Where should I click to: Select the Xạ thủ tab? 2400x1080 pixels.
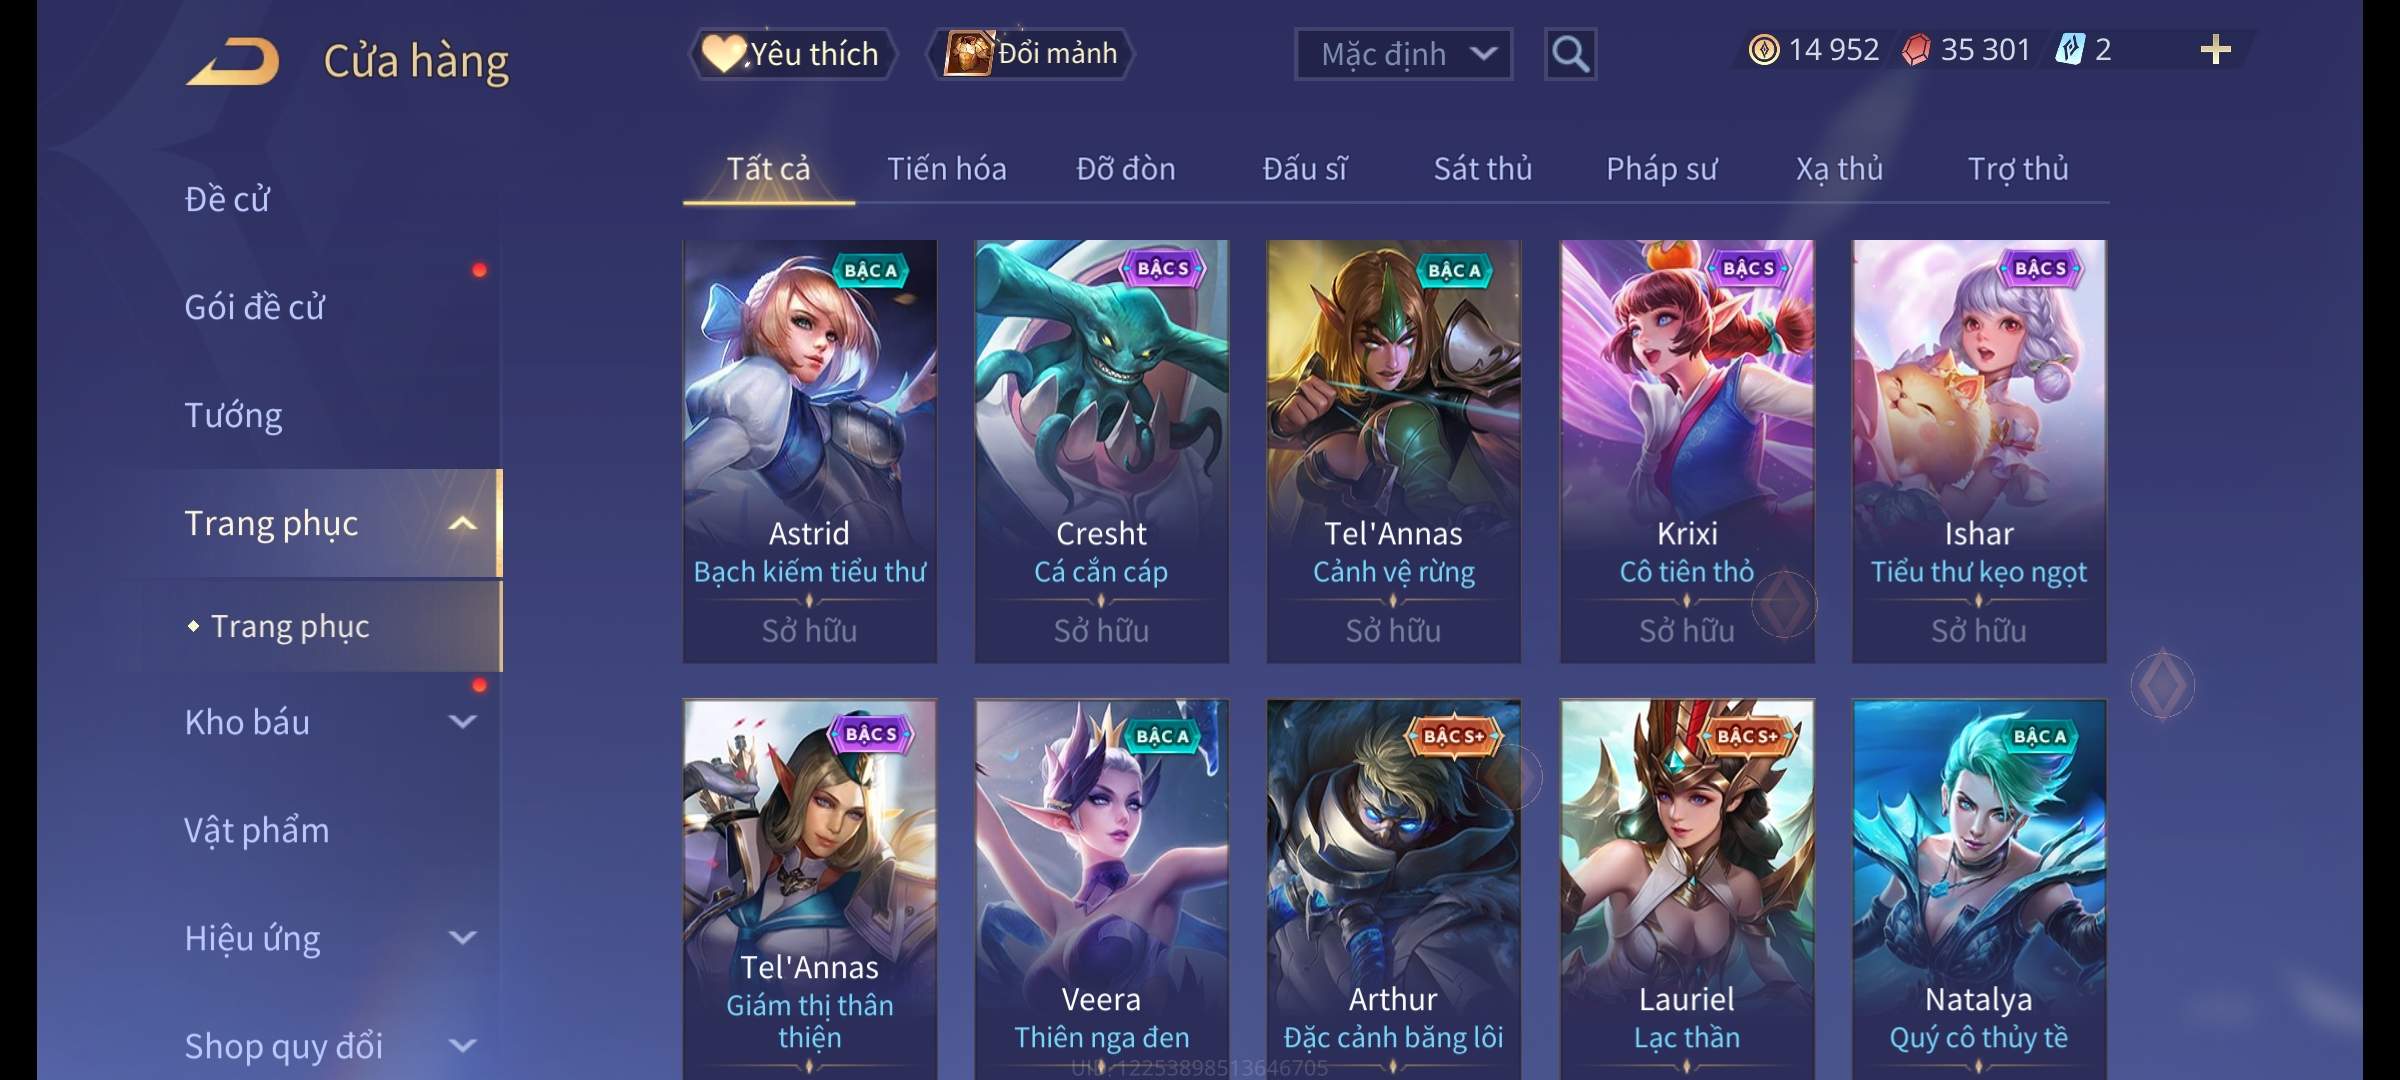(x=1839, y=169)
